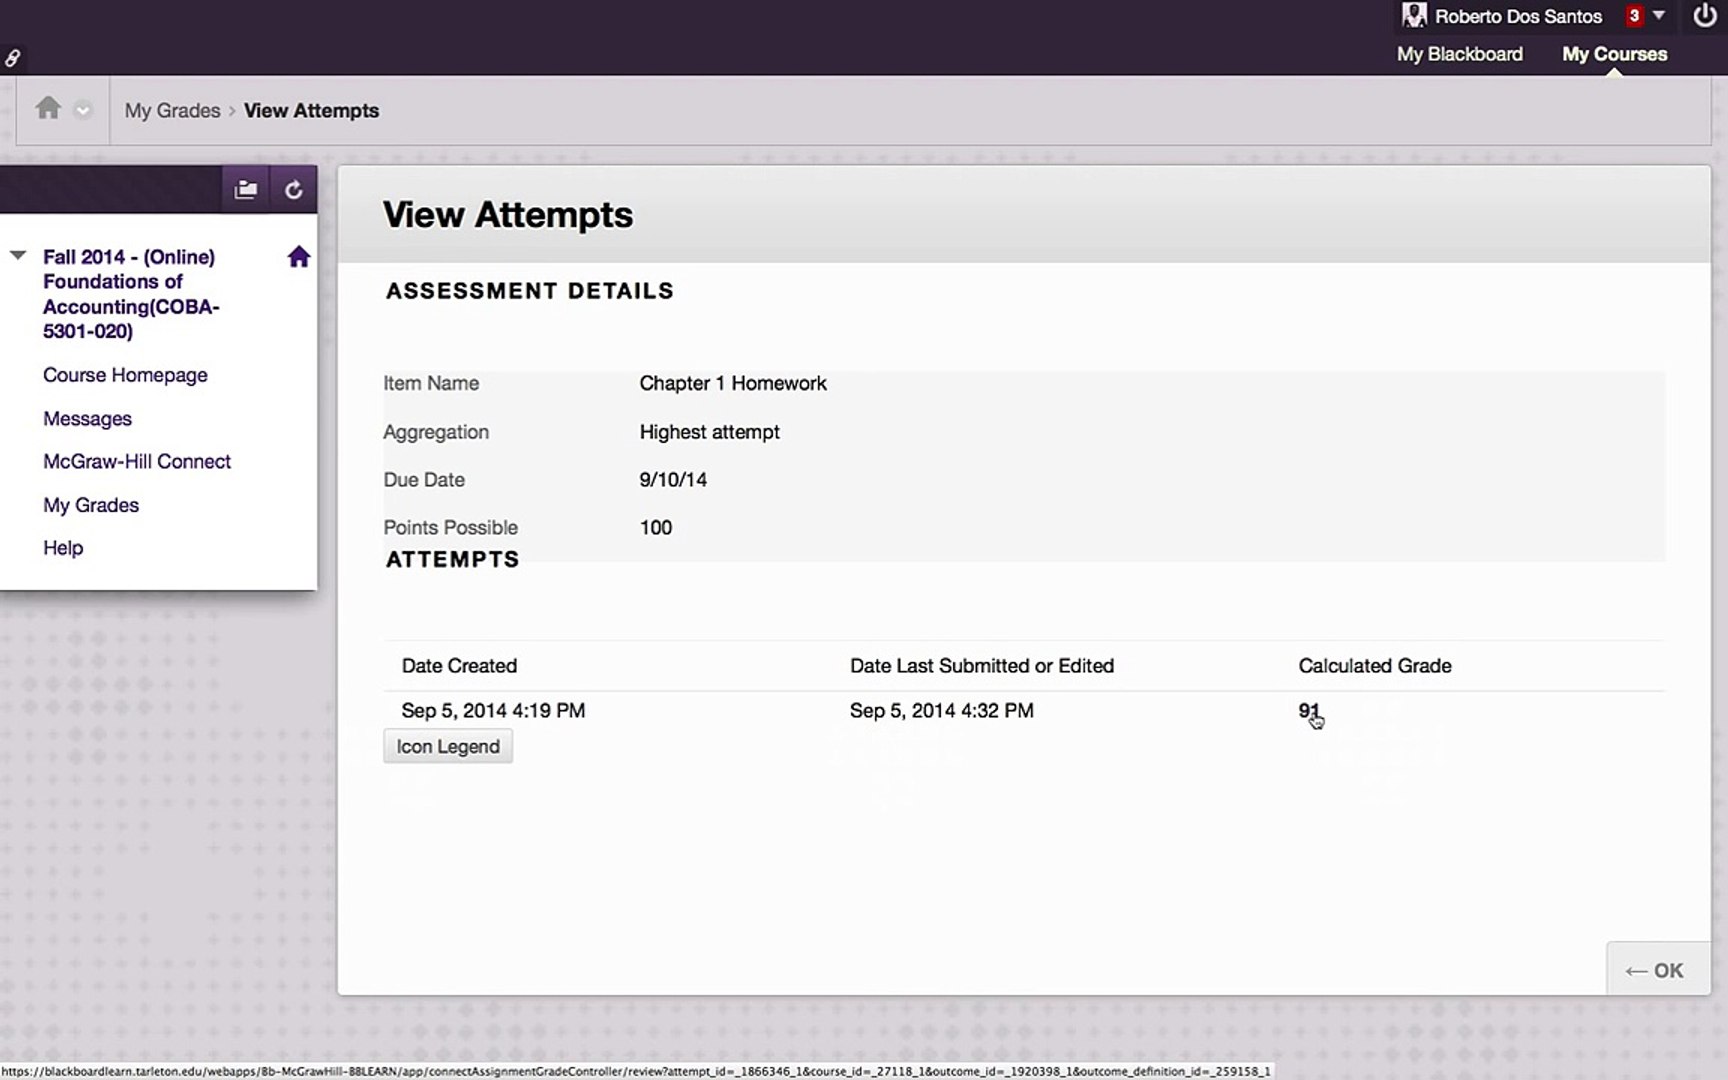Viewport: 1728px width, 1080px height.
Task: Click the purple course home icon
Action: tap(298, 257)
